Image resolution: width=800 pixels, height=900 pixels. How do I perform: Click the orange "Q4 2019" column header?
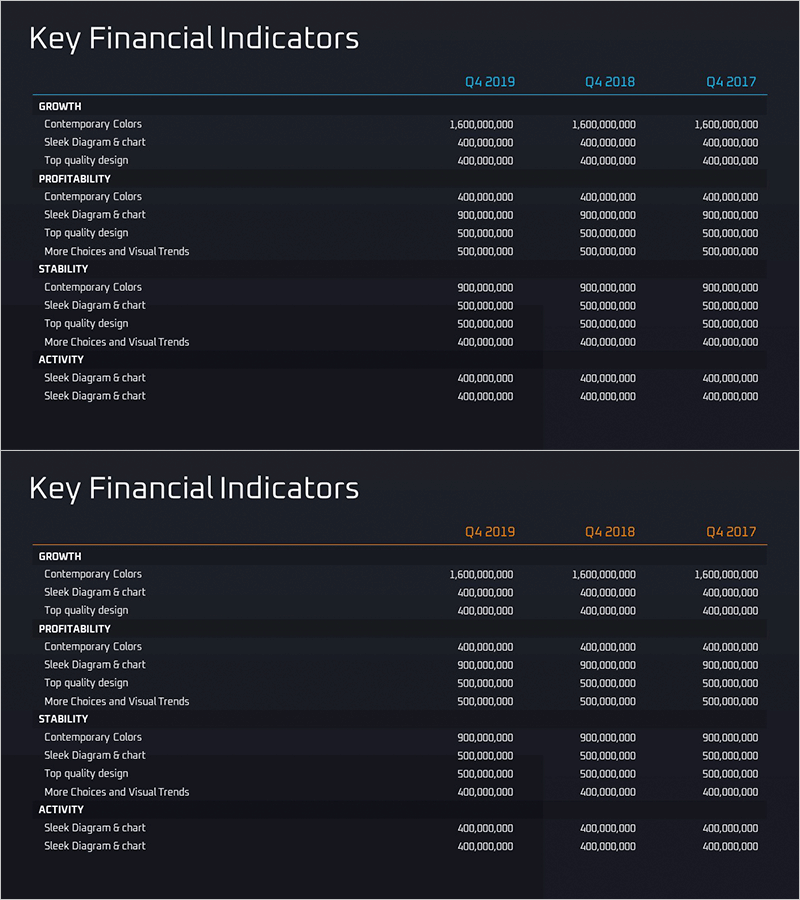[x=490, y=532]
